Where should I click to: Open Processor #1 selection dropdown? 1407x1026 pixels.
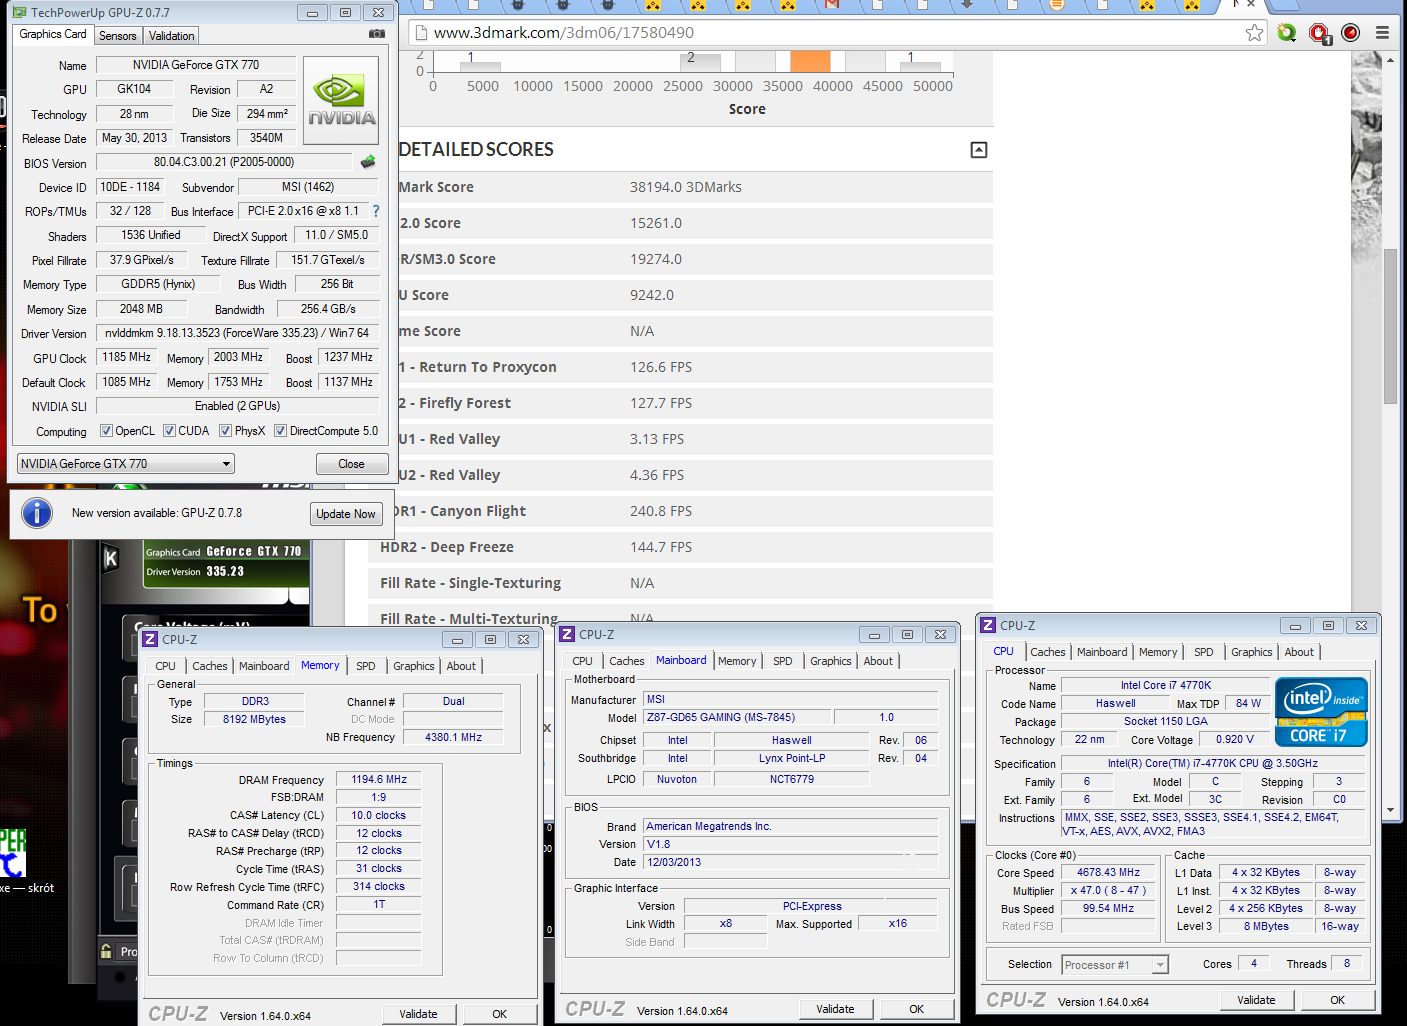1115,965
